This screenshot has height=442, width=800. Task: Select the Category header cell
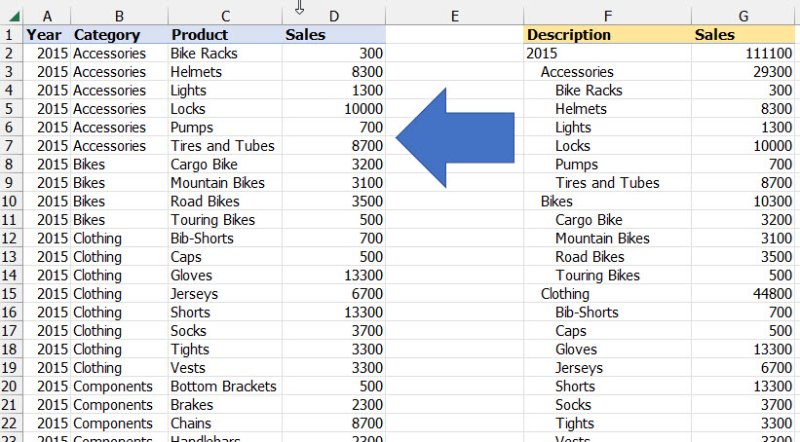pyautogui.click(x=107, y=34)
